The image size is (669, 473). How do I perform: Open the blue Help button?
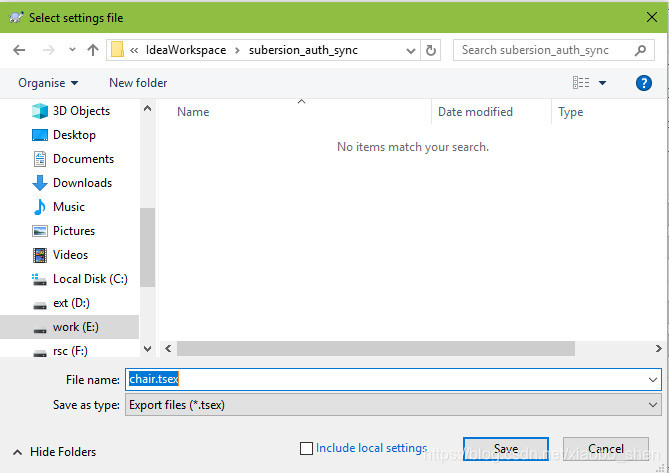click(643, 83)
